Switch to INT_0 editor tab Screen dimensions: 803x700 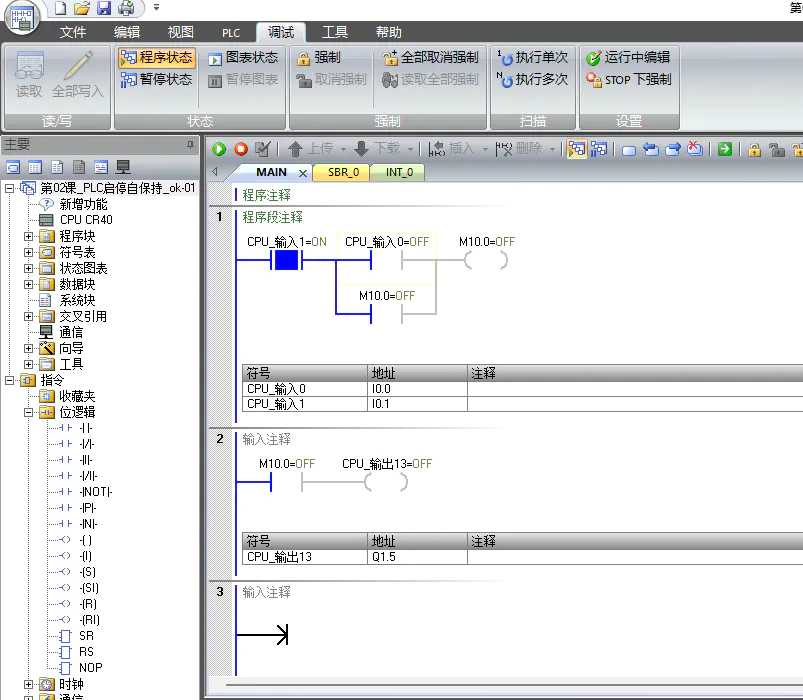point(399,172)
